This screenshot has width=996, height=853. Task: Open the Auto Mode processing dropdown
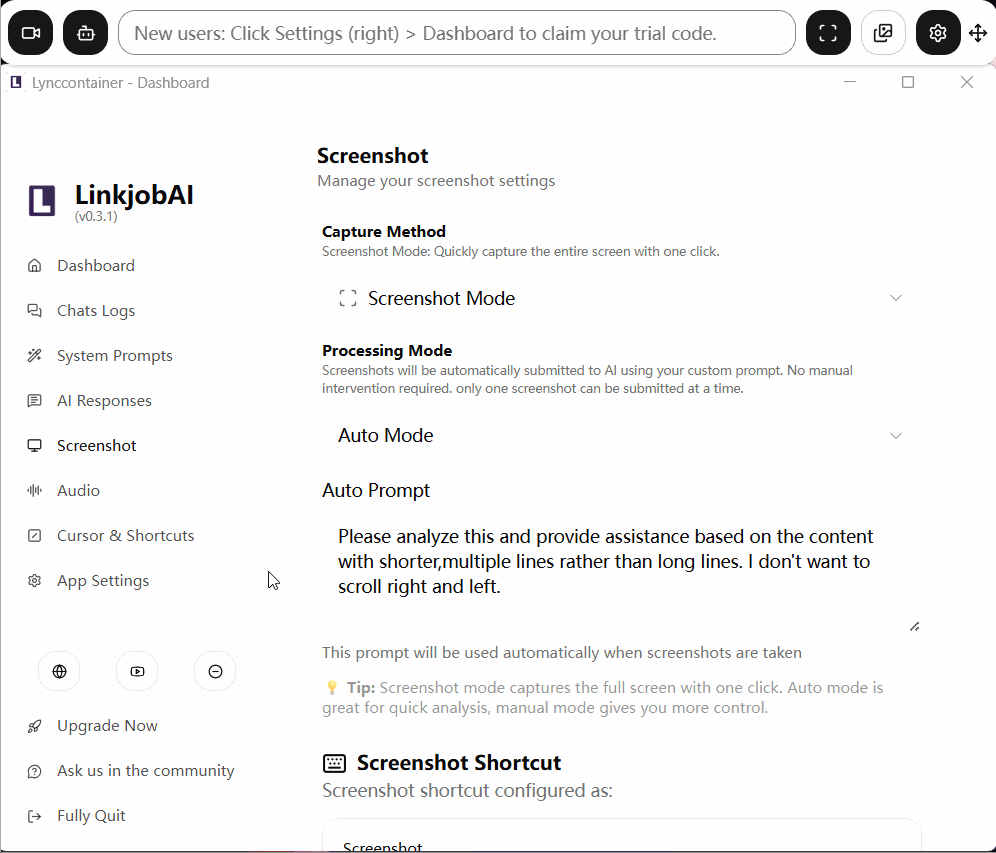click(x=621, y=436)
